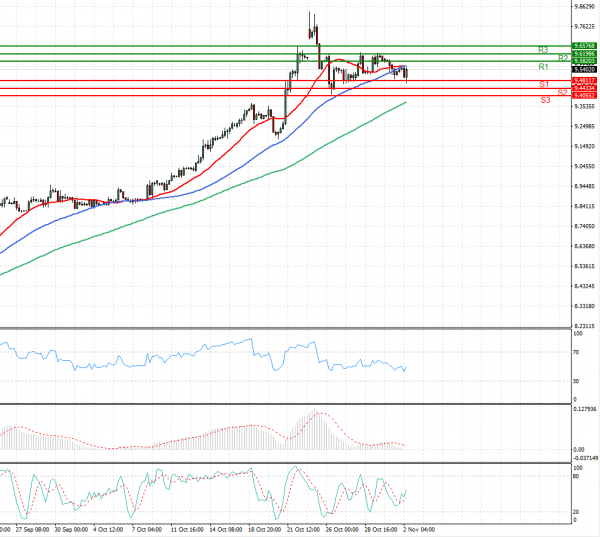
Task: Click the S1 support label
Action: pos(544,84)
